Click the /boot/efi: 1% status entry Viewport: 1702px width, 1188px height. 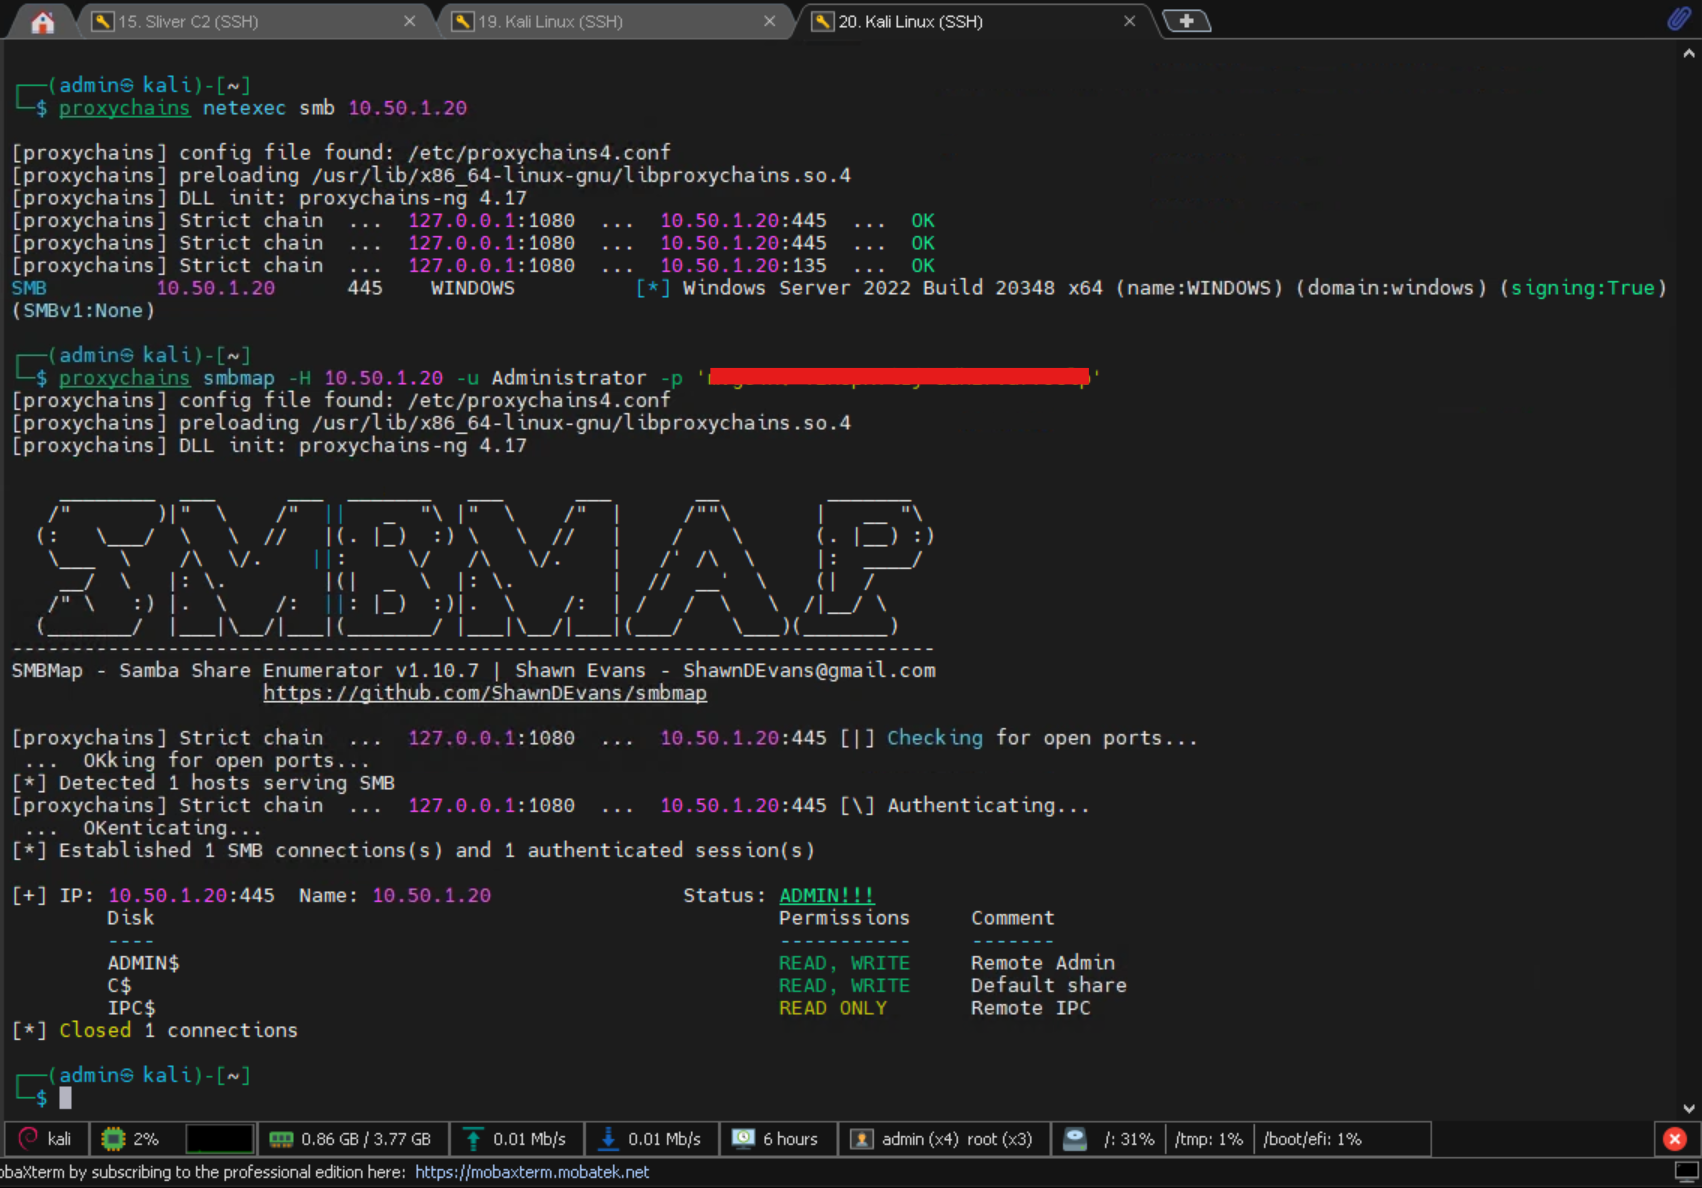[1312, 1139]
